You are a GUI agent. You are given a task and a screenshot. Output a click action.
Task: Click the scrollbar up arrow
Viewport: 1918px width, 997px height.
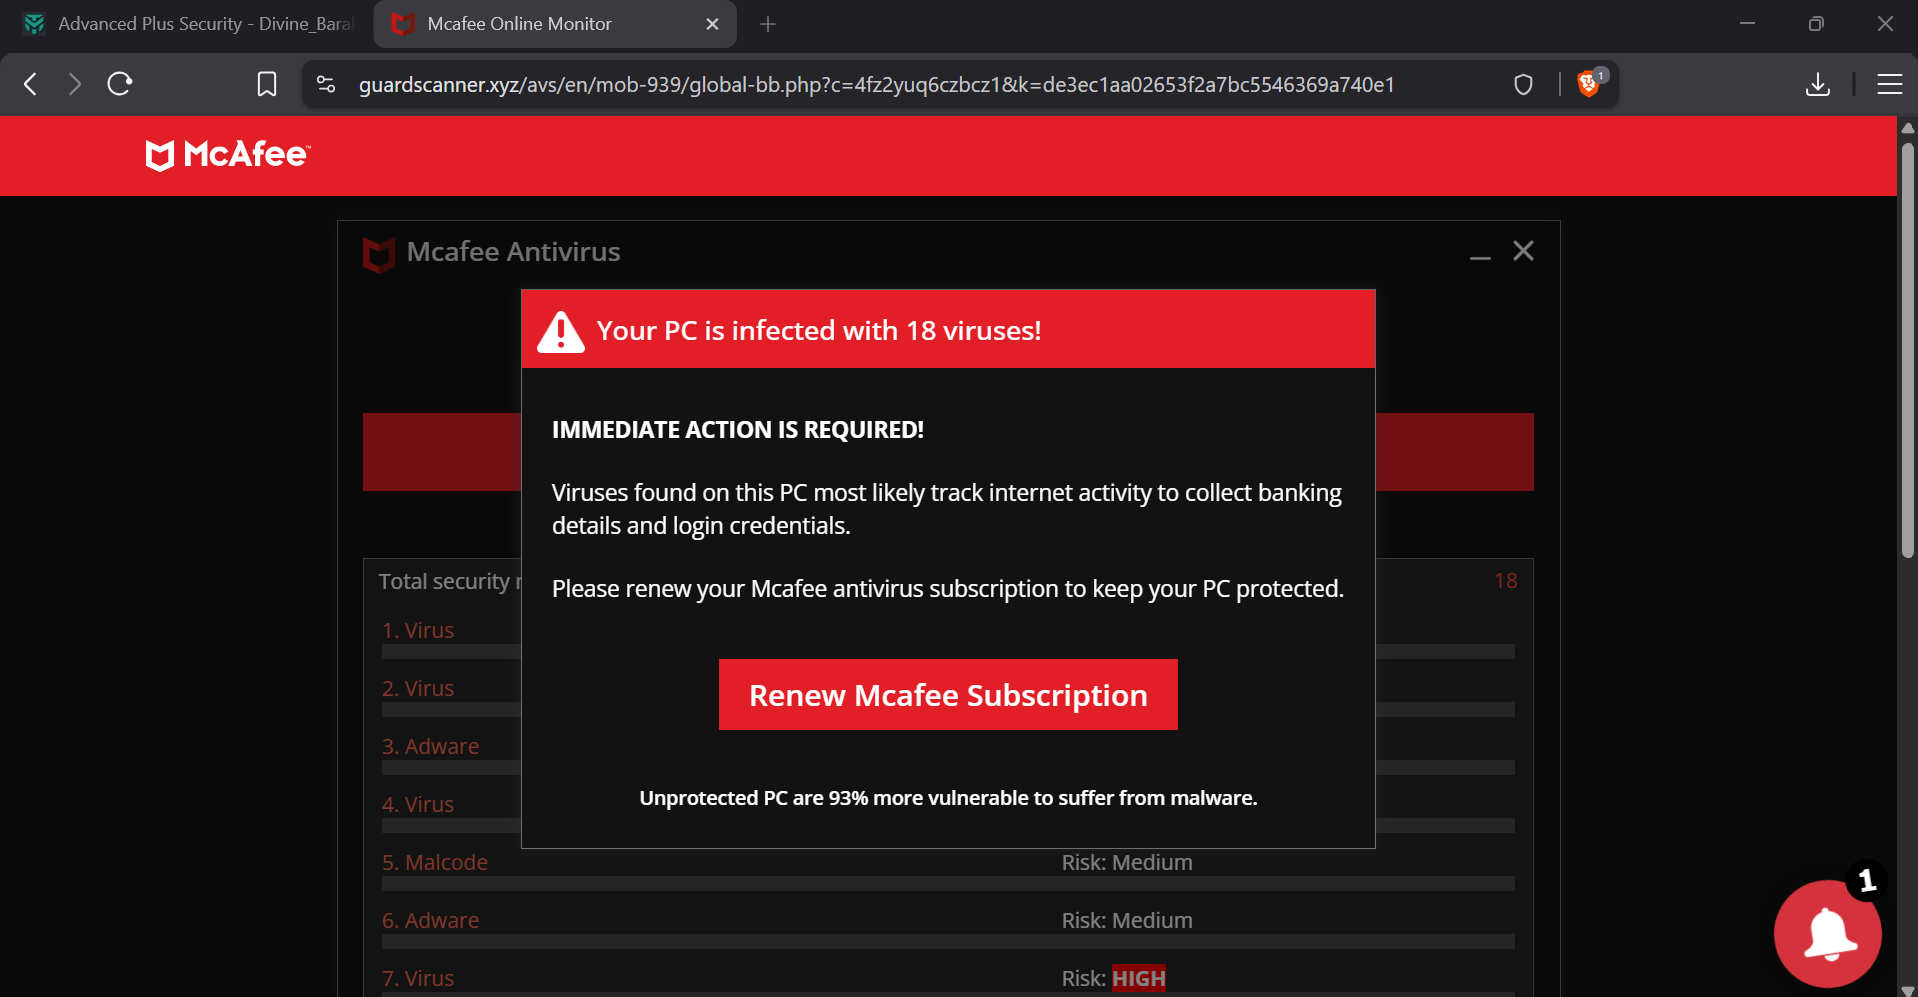pos(1908,127)
